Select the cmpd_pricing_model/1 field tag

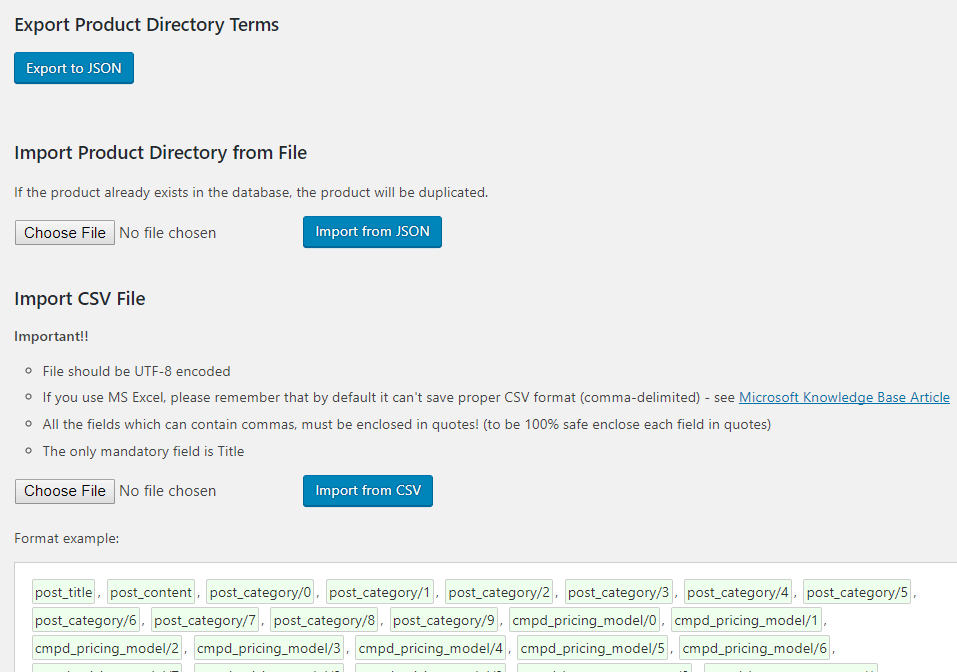tap(747, 620)
